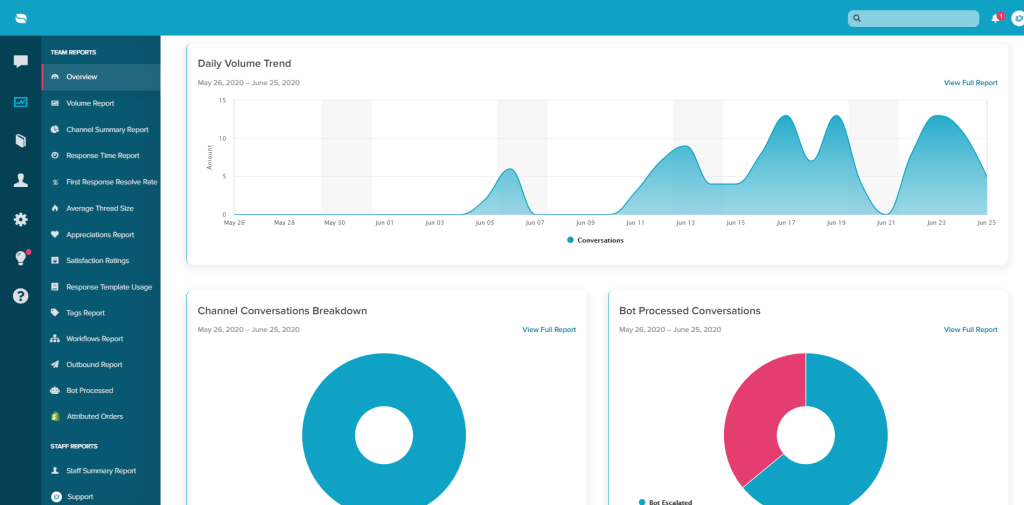View Full Report for Channel Conversations Breakdown
This screenshot has height=505, width=1024.
click(549, 330)
